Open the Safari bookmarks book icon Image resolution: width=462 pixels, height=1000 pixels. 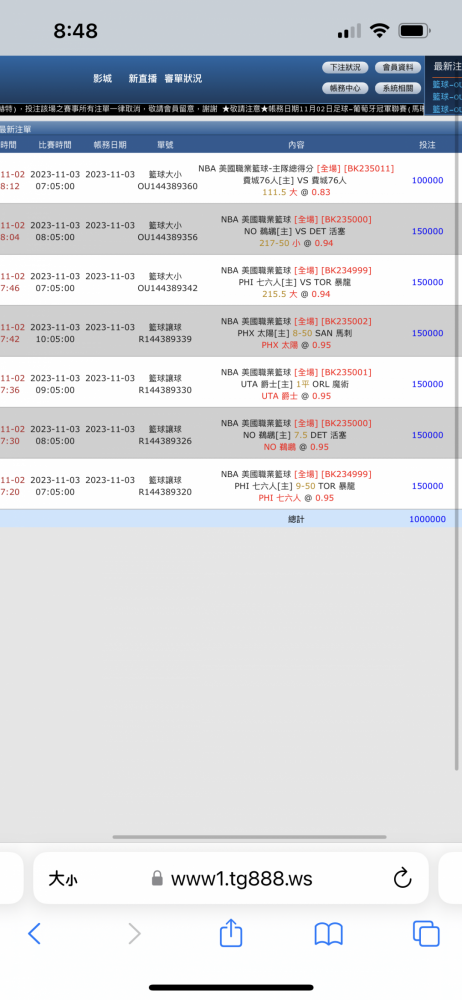329,934
